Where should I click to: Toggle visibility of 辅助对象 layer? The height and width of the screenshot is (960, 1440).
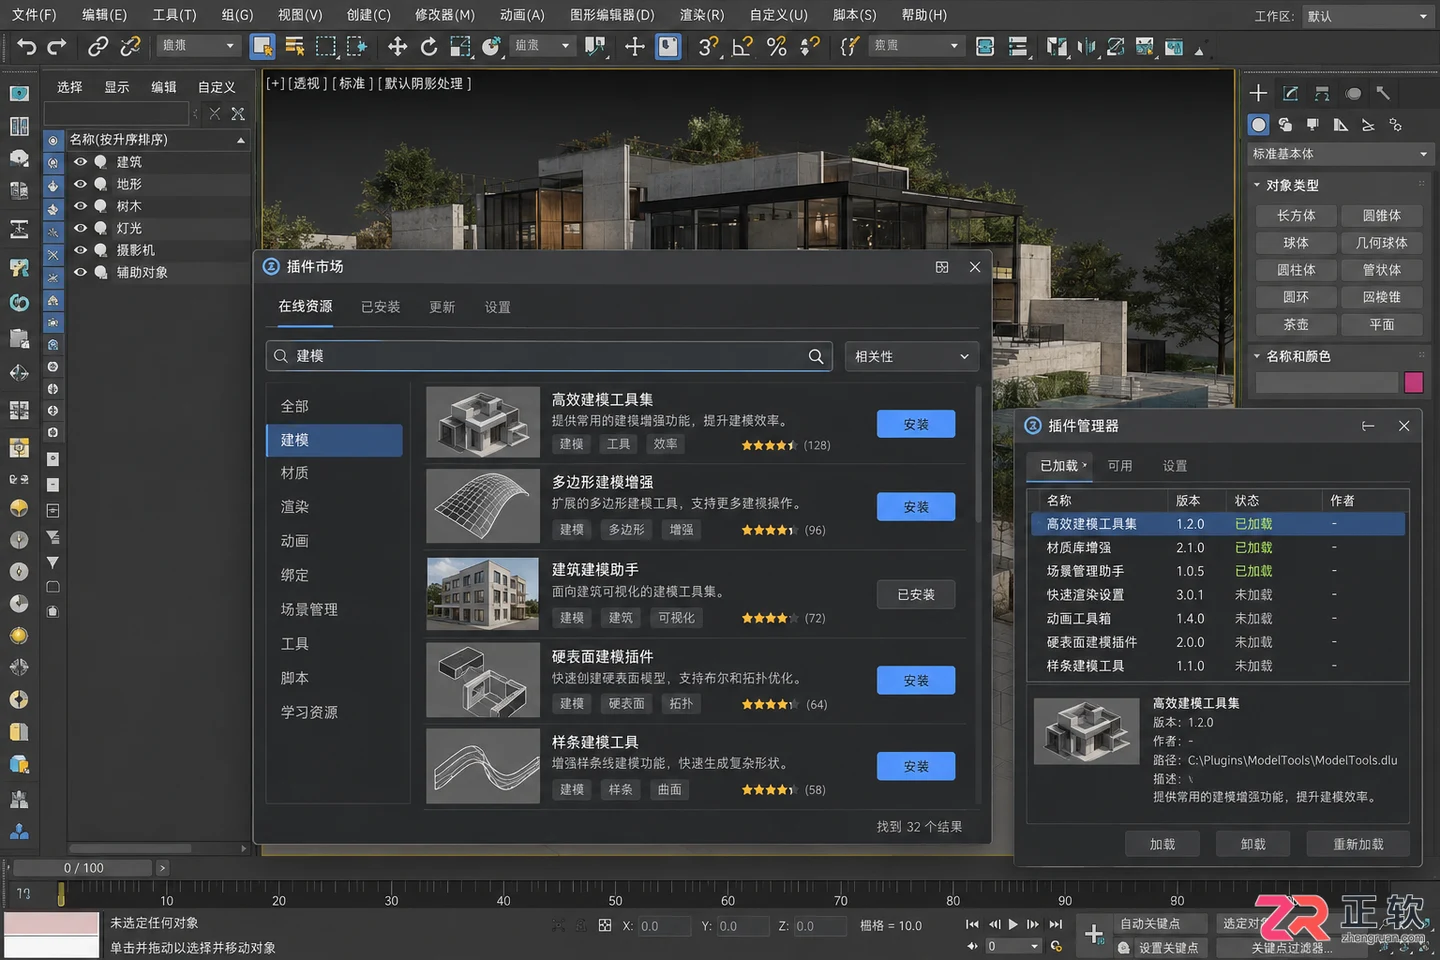(x=80, y=272)
